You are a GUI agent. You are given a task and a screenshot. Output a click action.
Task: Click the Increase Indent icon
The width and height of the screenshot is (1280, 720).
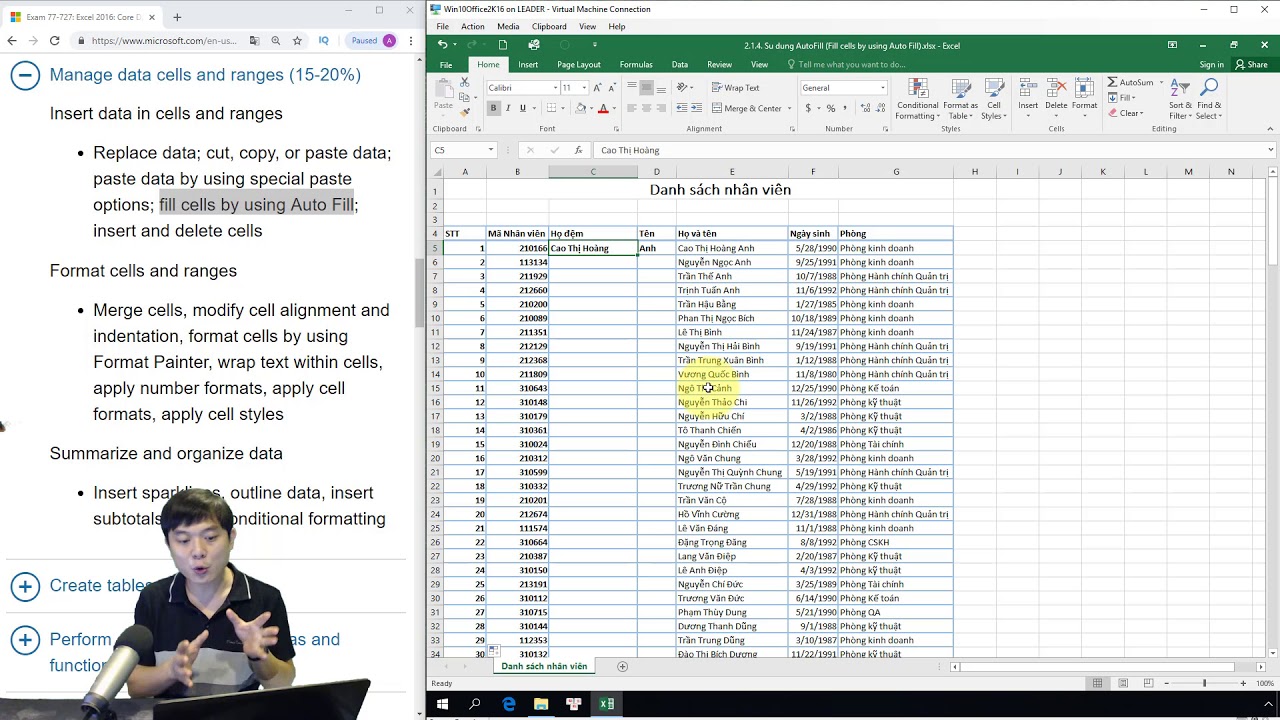tap(696, 108)
